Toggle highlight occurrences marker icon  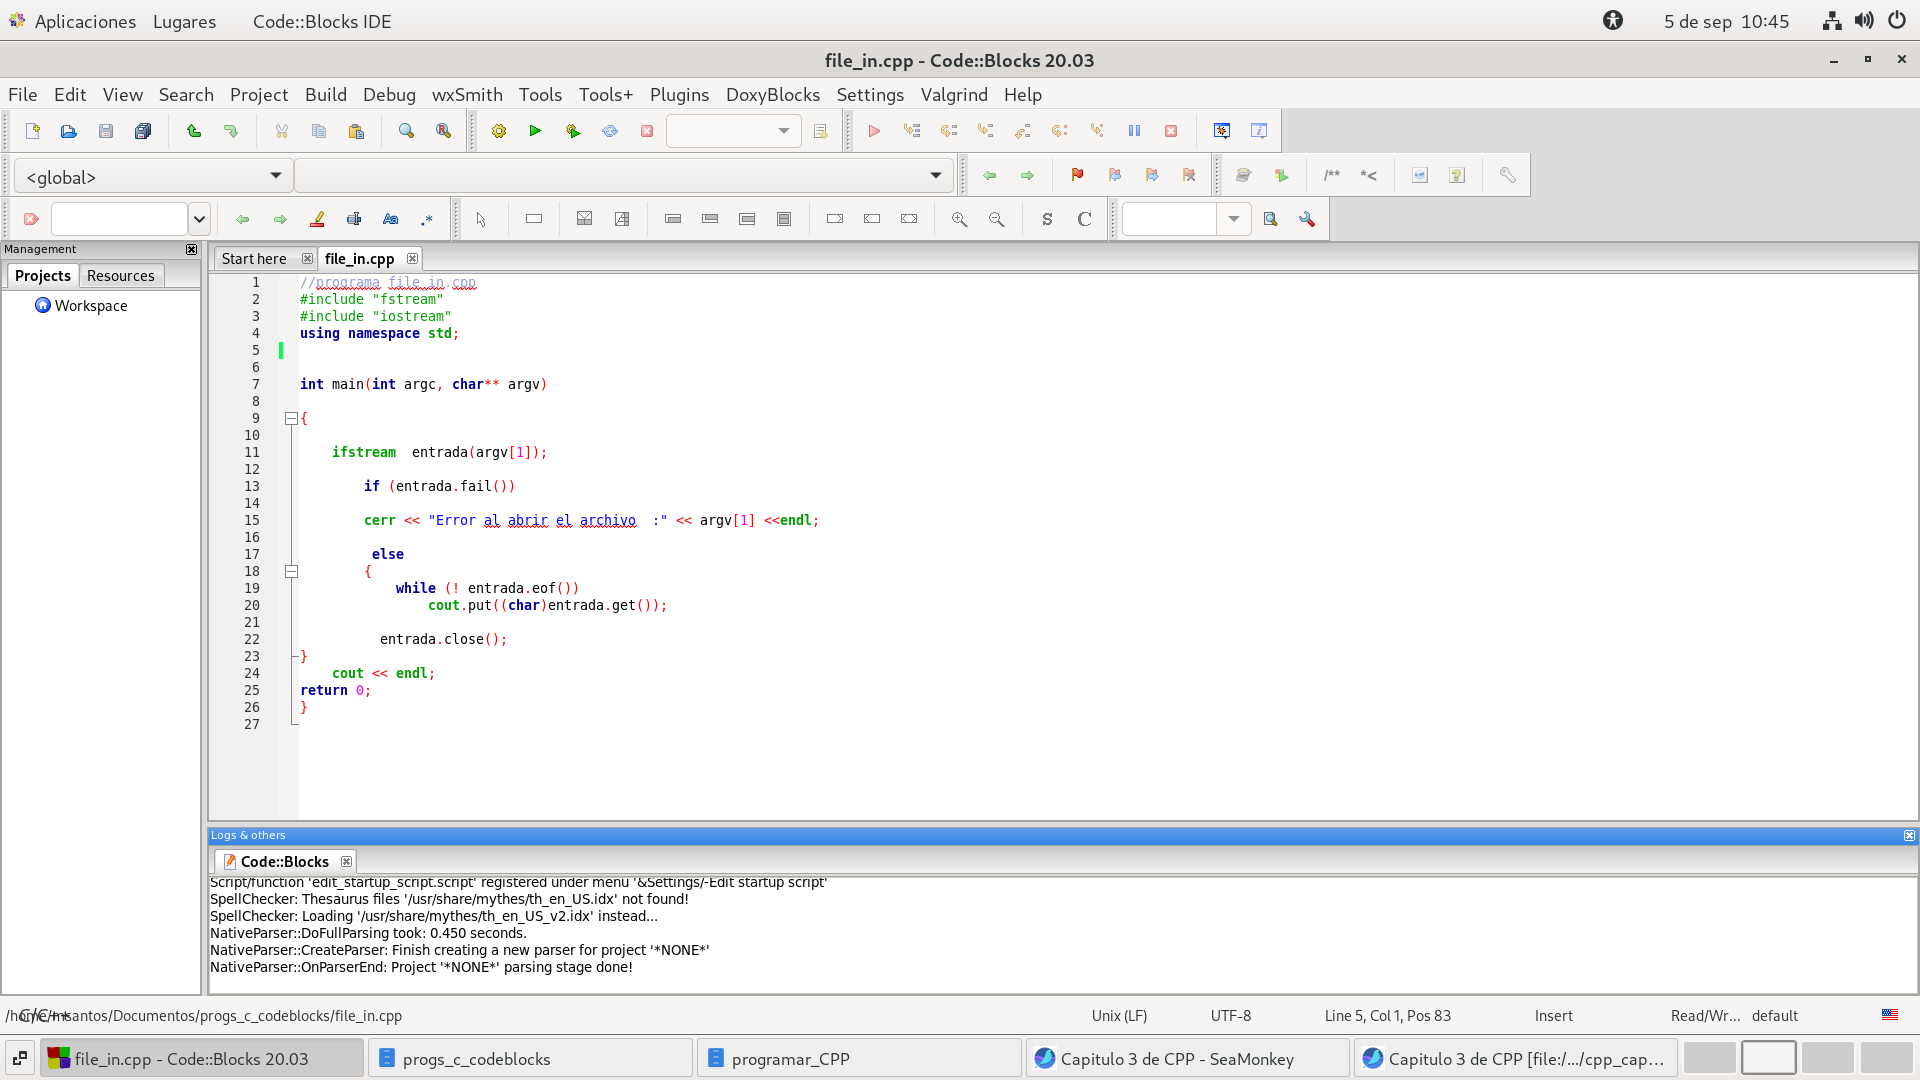point(317,219)
